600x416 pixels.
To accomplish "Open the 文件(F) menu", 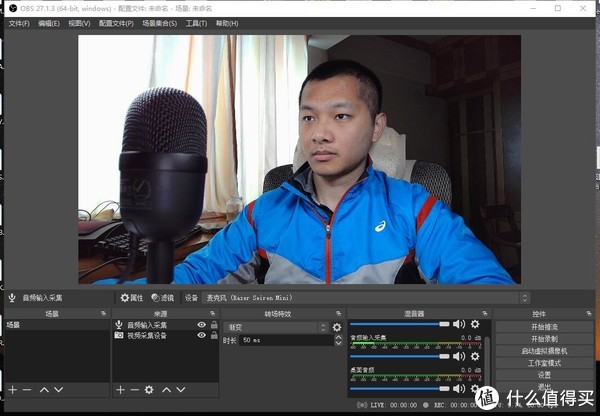I will pos(19,23).
